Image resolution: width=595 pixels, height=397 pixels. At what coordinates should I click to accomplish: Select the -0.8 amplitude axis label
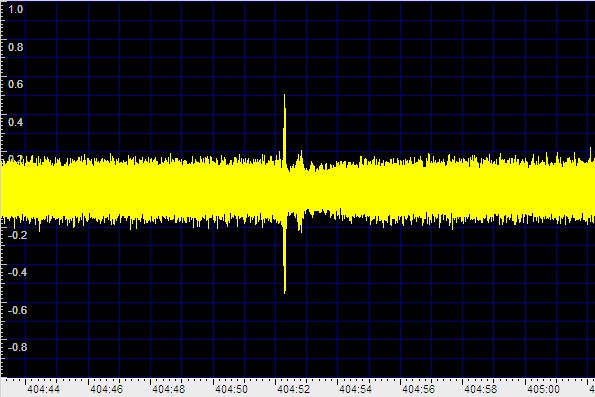(x=17, y=347)
